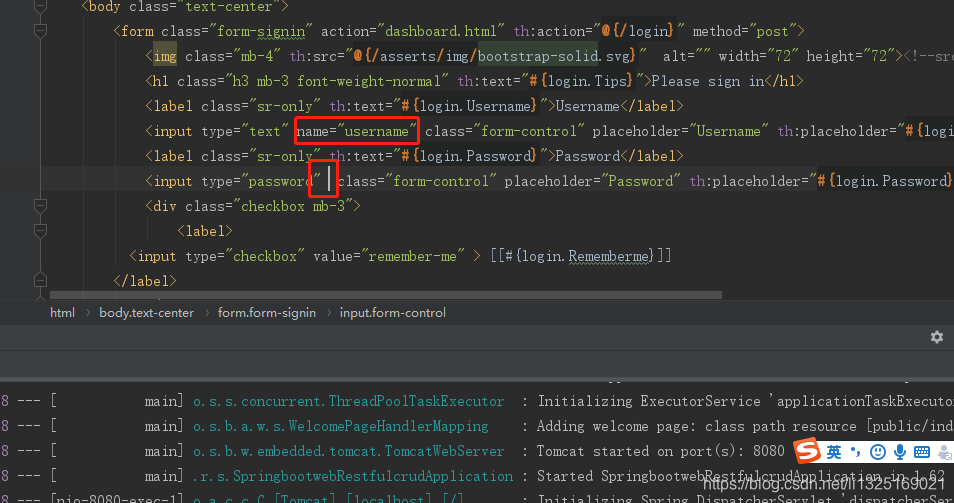
Task: Collapse the body tag fold marker
Action: (40, 7)
